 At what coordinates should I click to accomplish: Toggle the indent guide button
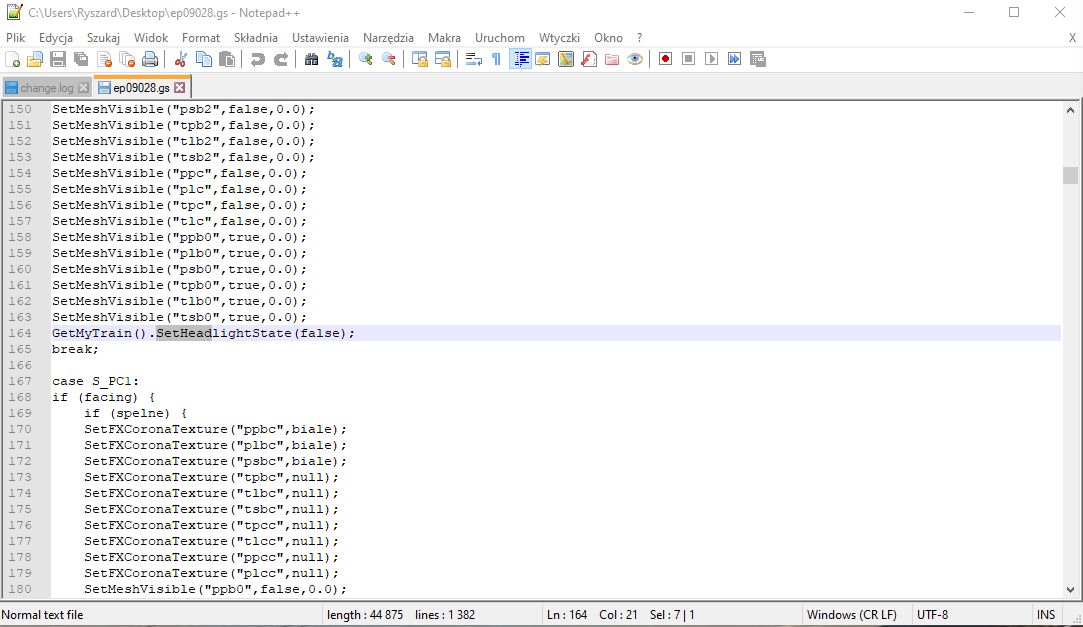[520, 59]
